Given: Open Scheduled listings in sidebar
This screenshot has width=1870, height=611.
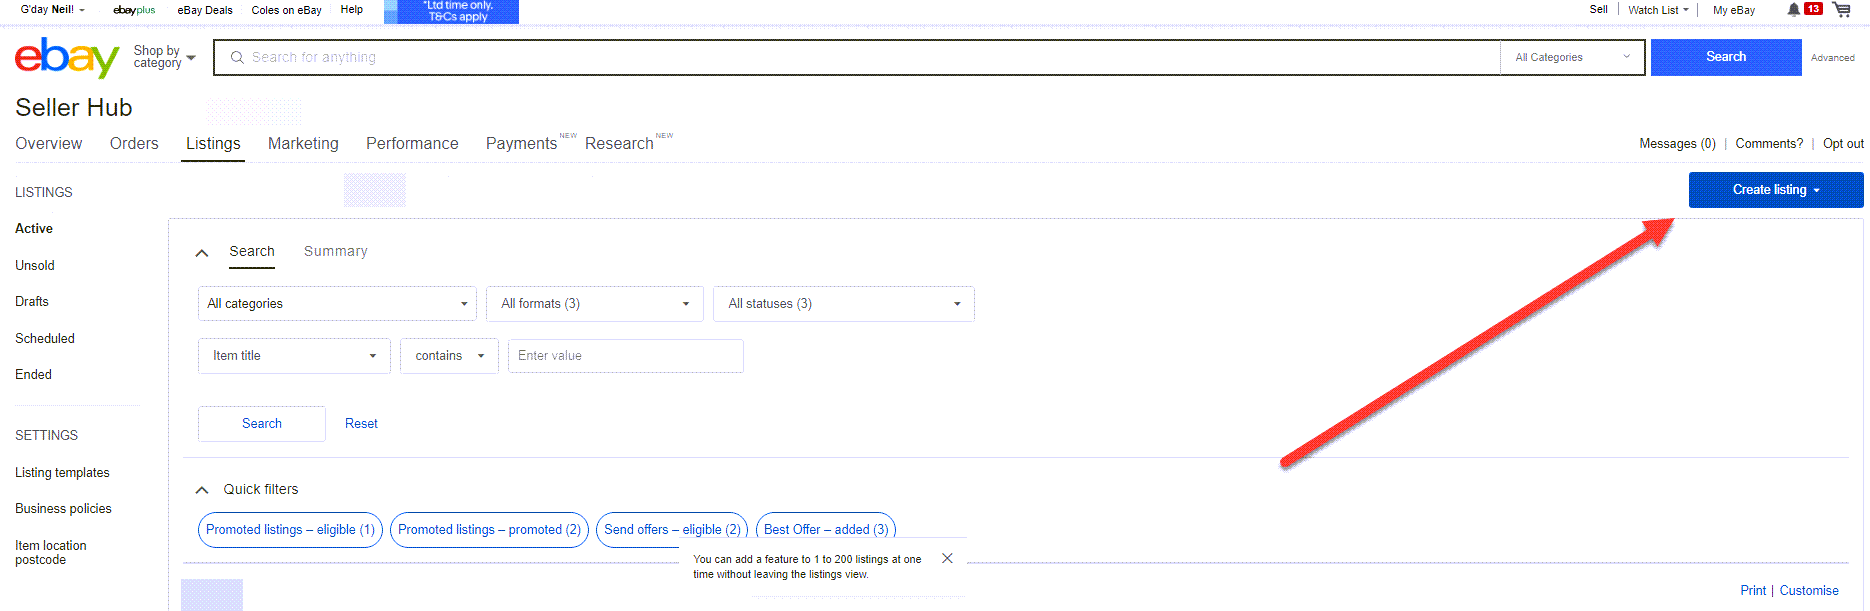Looking at the screenshot, I should 45,339.
